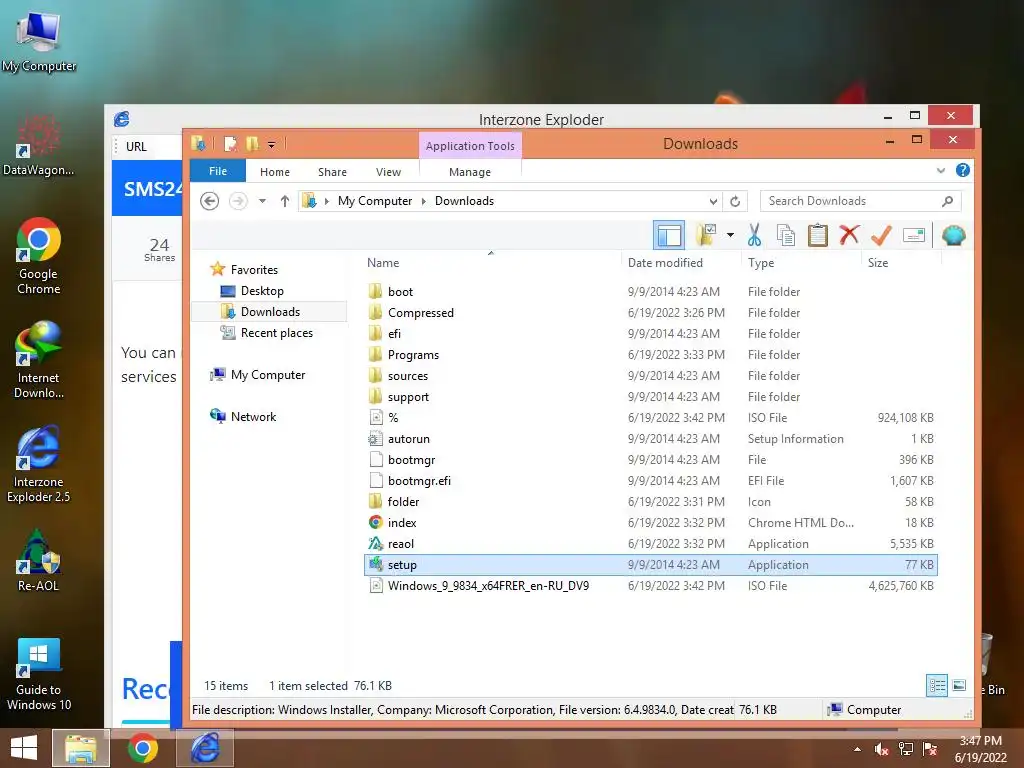The height and width of the screenshot is (768, 1024).
Task: Click the Preview pane toolbar icon
Action: [x=669, y=235]
